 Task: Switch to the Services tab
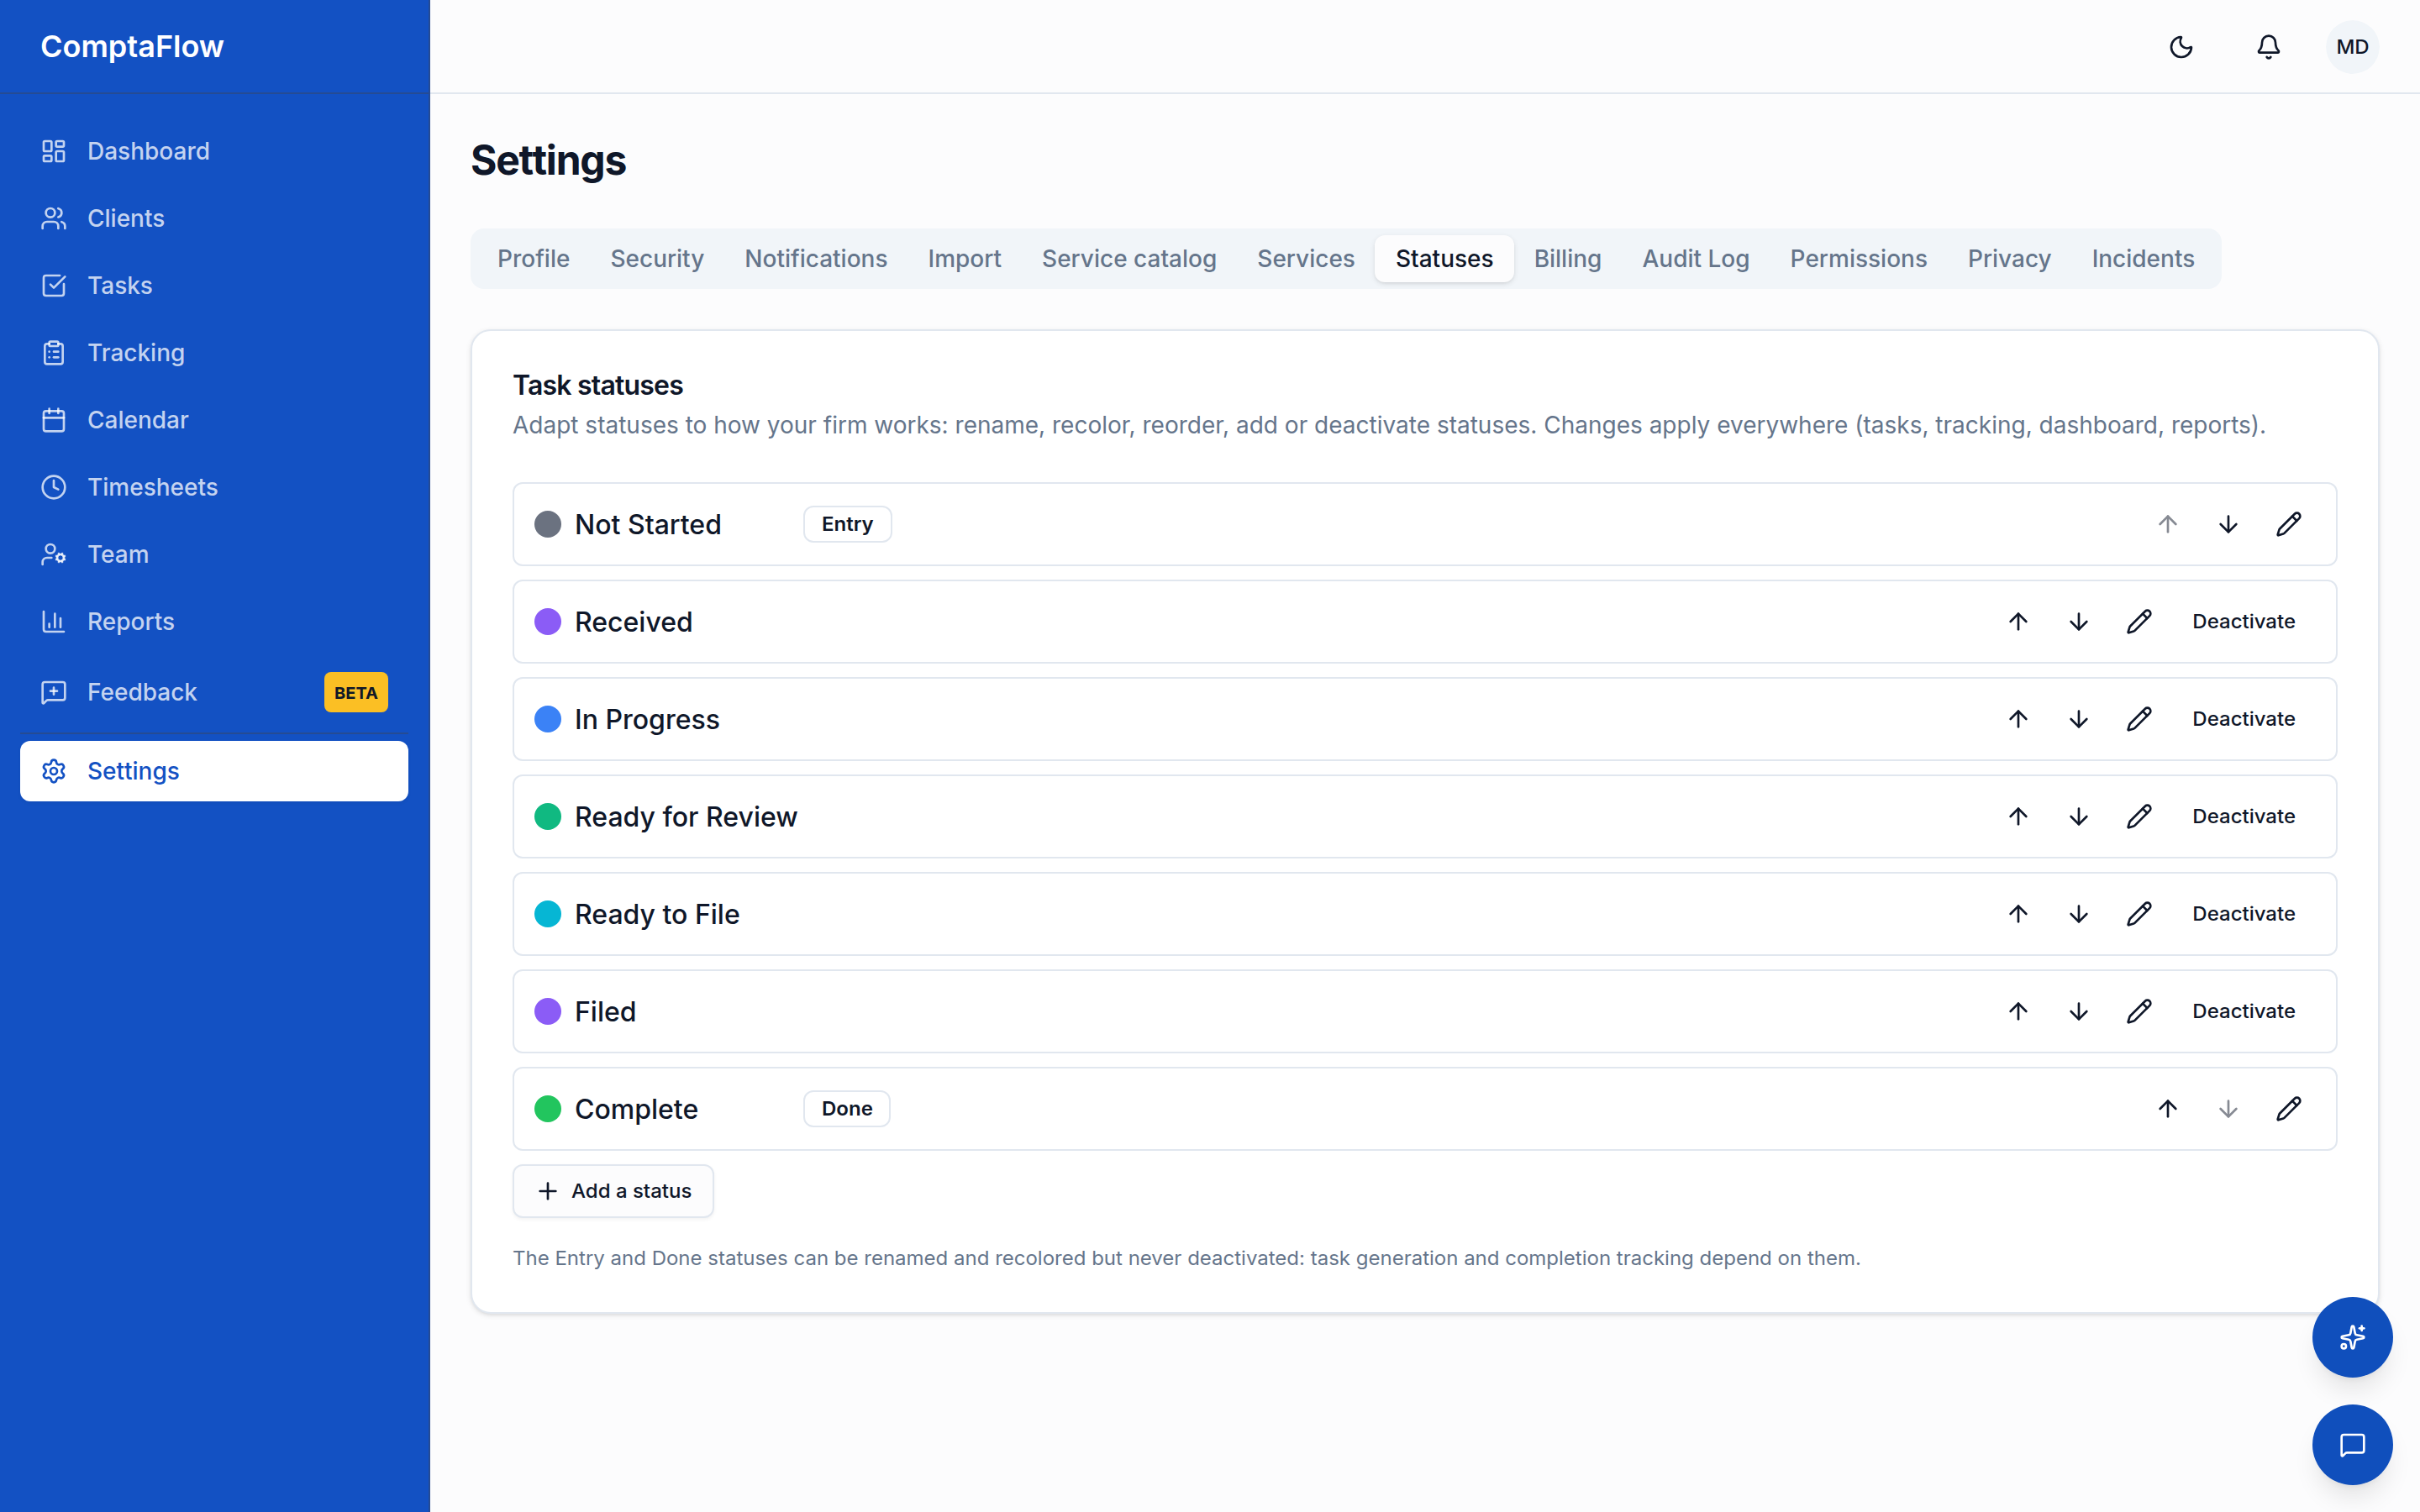tap(1305, 259)
